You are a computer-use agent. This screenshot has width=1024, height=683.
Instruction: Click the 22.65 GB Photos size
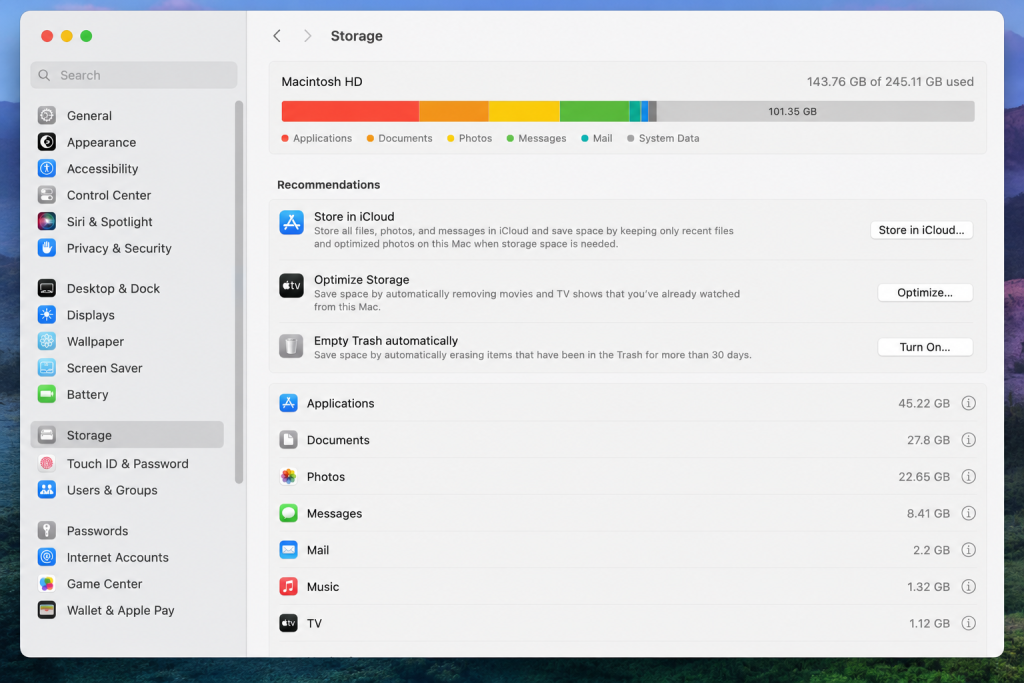click(x=923, y=477)
